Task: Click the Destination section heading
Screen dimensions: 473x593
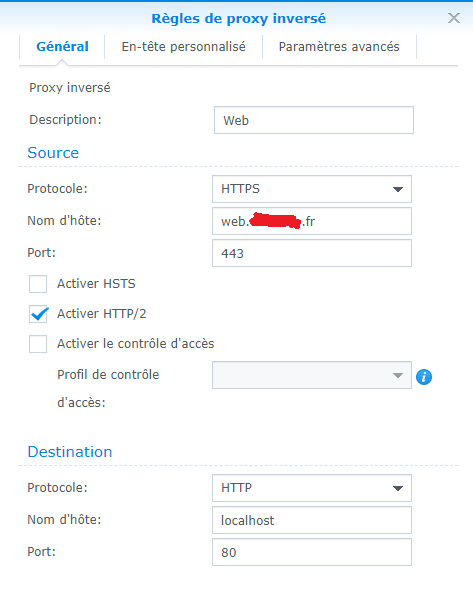Action: (70, 452)
